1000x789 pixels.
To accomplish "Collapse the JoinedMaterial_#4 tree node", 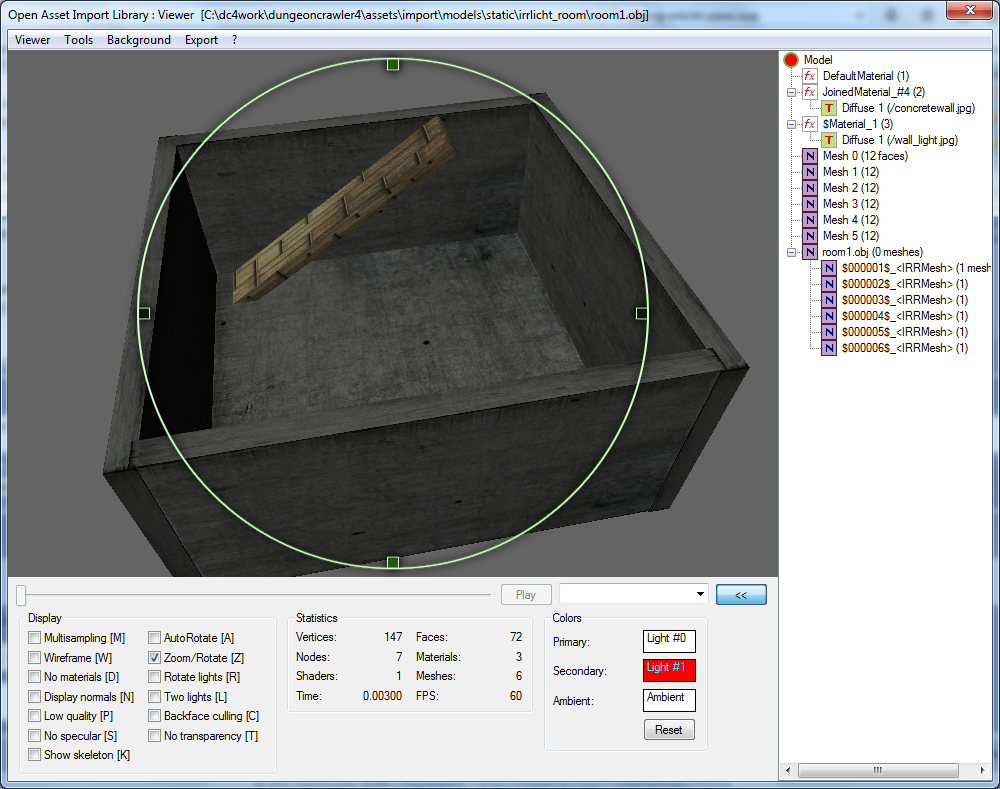I will point(791,92).
